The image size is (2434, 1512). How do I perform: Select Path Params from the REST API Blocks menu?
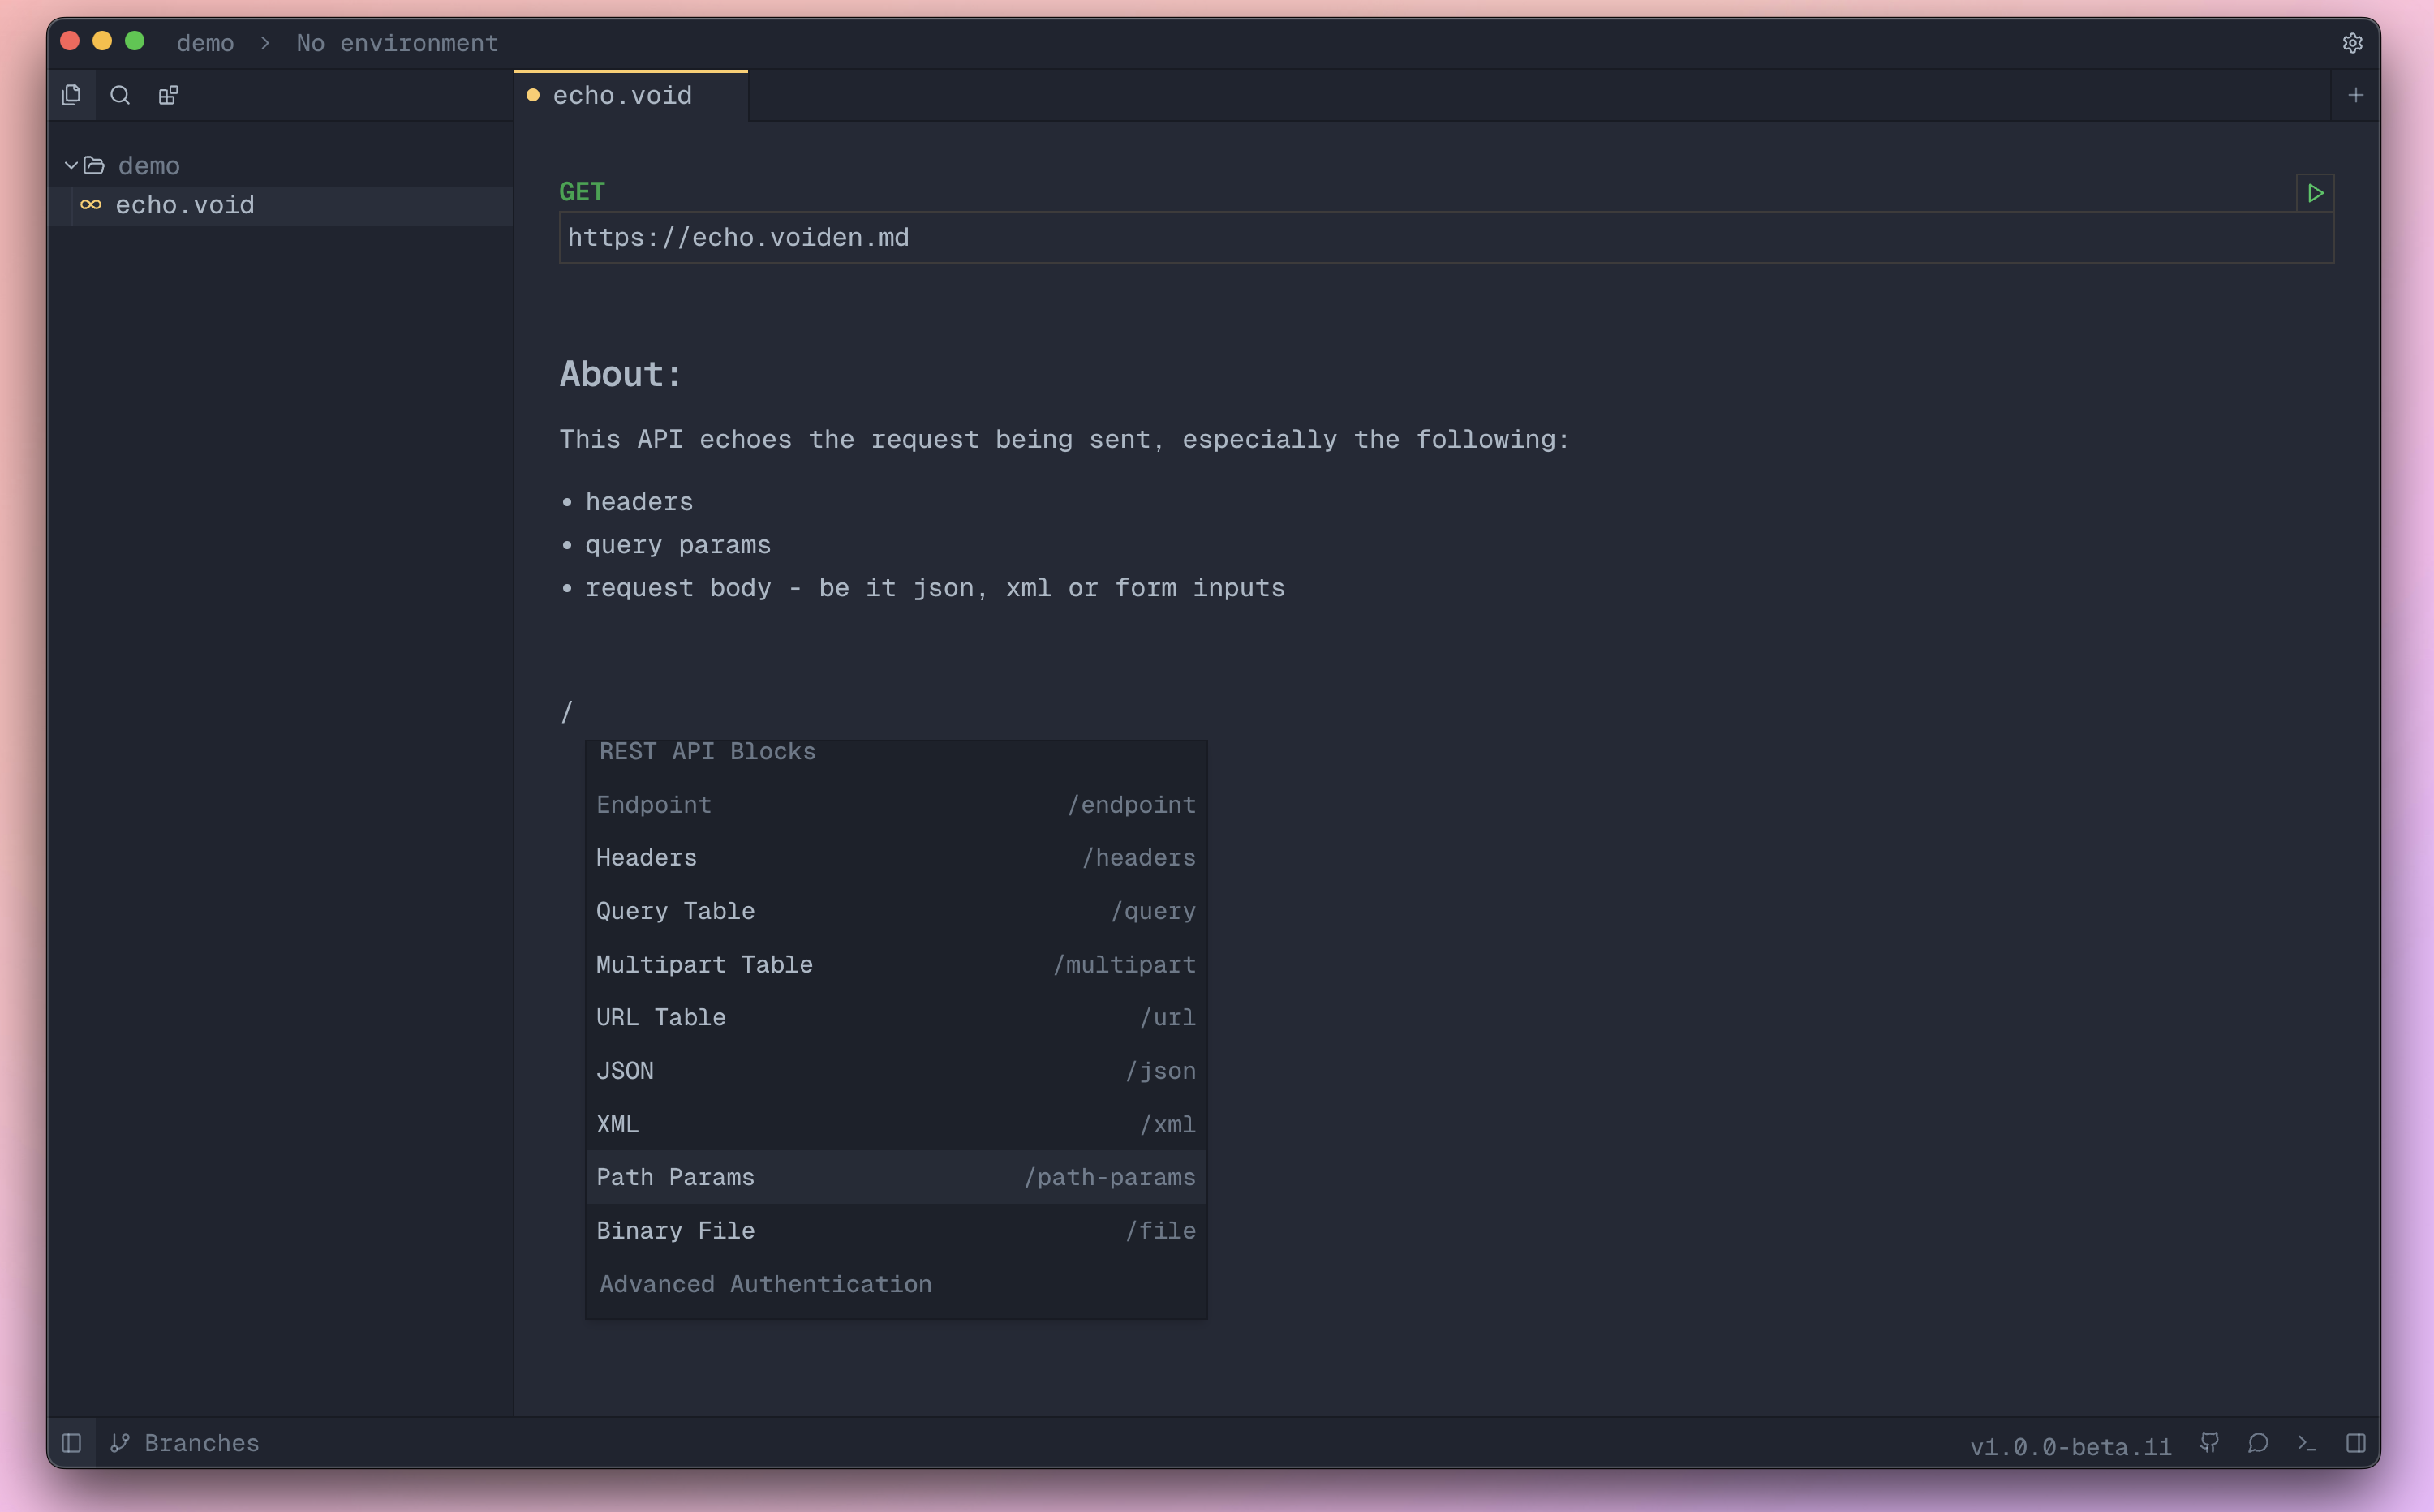[895, 1177]
